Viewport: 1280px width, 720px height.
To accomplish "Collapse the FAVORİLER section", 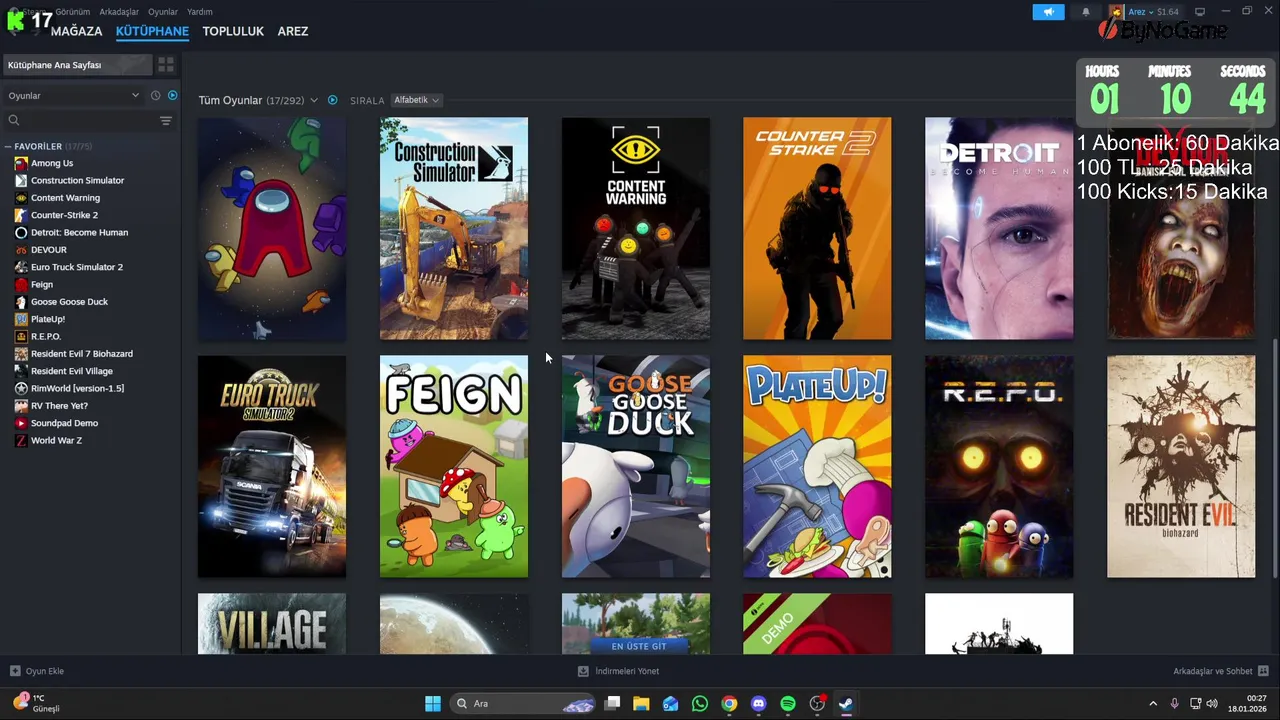I will [8, 146].
